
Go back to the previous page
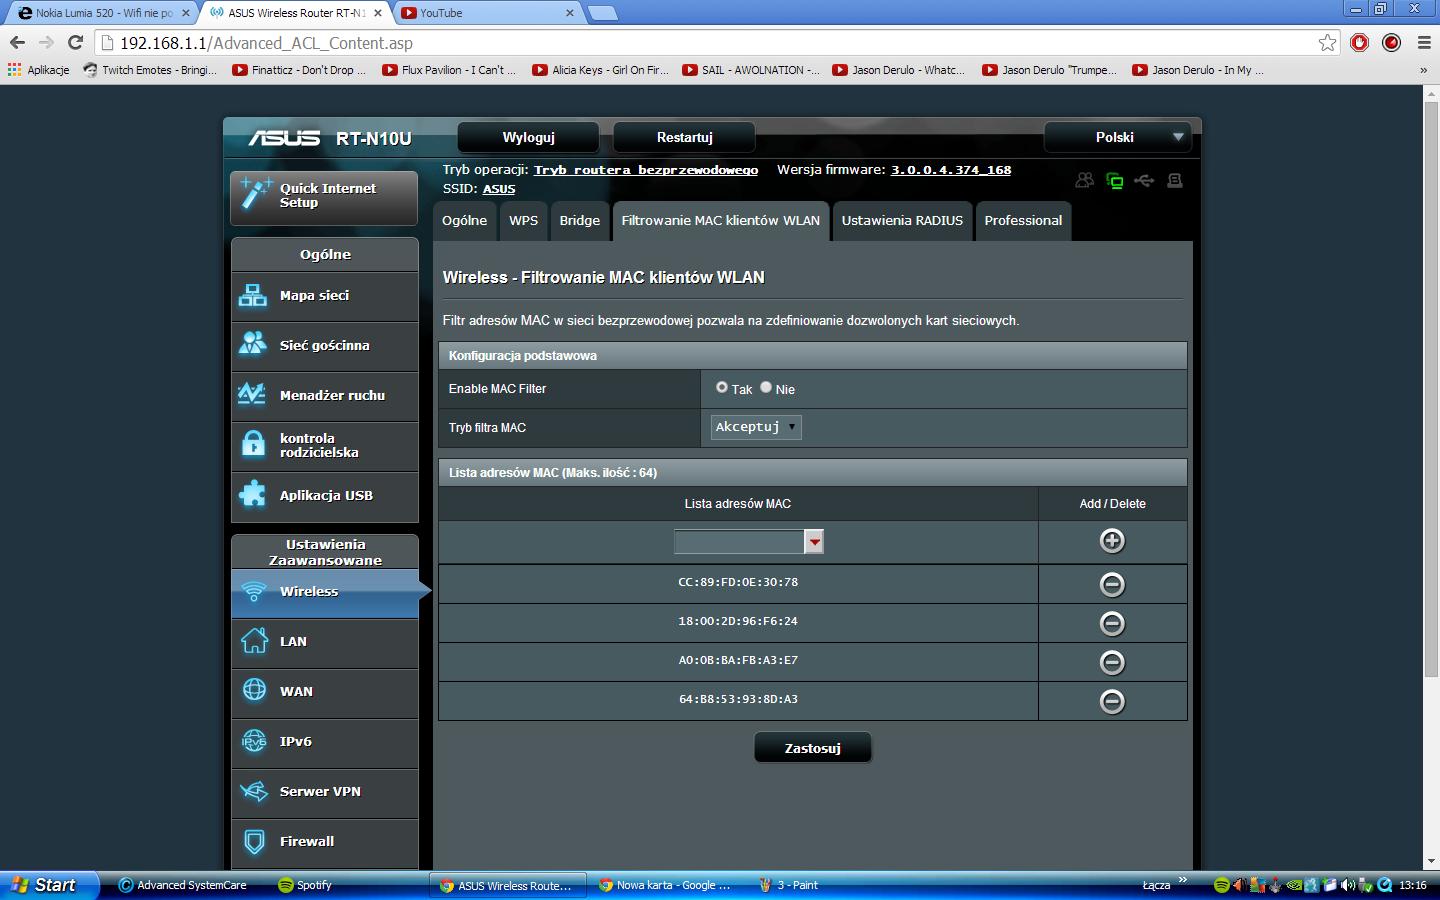[17, 42]
